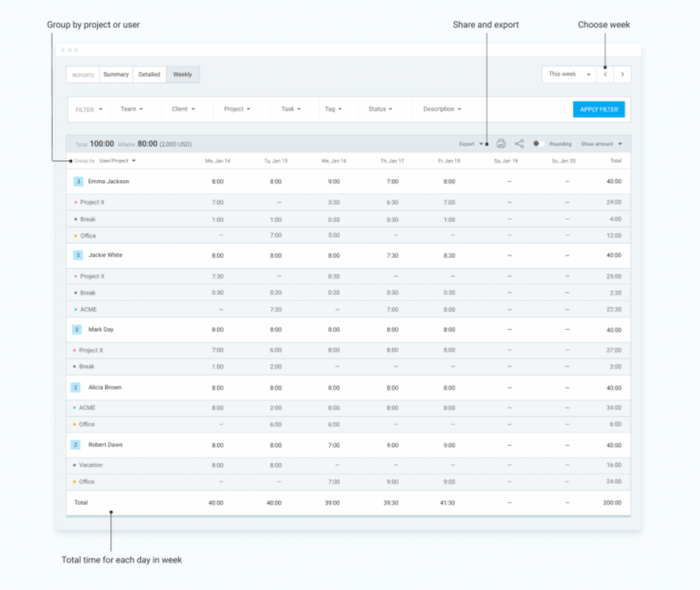The image size is (700, 590).
Task: Open the This week date dropdown
Action: pos(569,74)
